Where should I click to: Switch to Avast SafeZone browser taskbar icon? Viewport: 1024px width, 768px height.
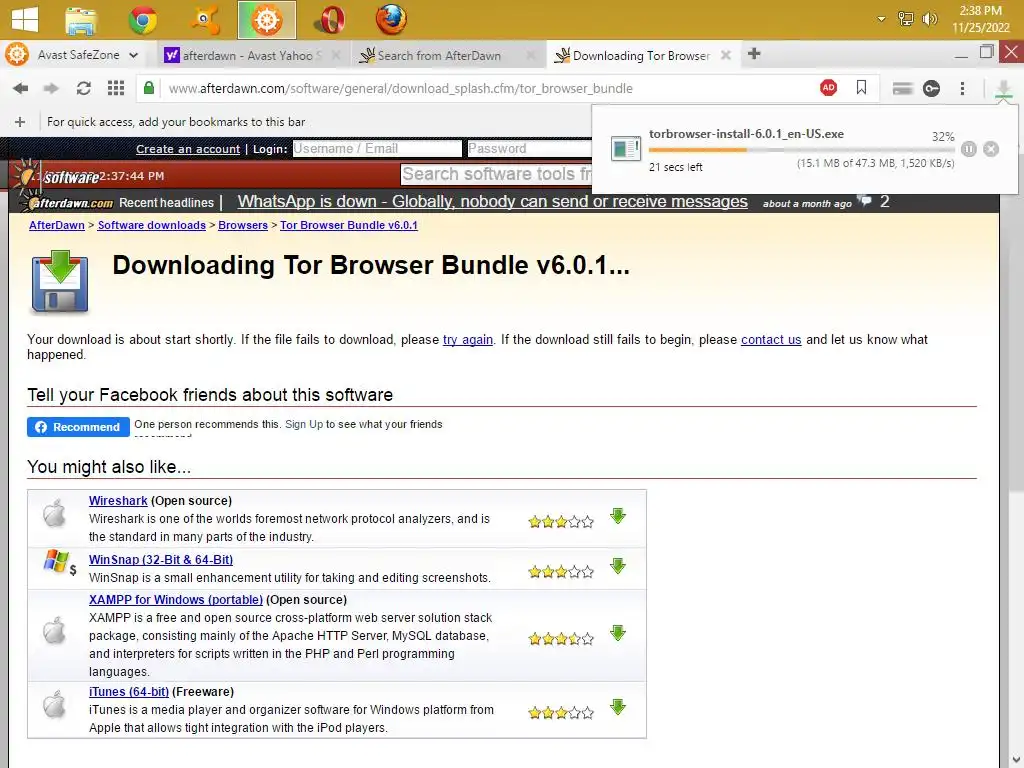[x=266, y=20]
